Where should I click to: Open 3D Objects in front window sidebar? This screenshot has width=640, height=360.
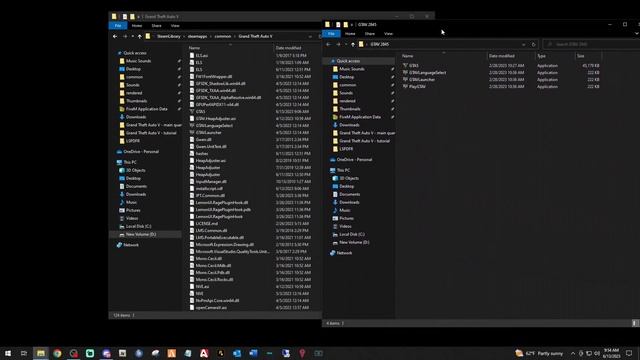pyautogui.click(x=349, y=178)
